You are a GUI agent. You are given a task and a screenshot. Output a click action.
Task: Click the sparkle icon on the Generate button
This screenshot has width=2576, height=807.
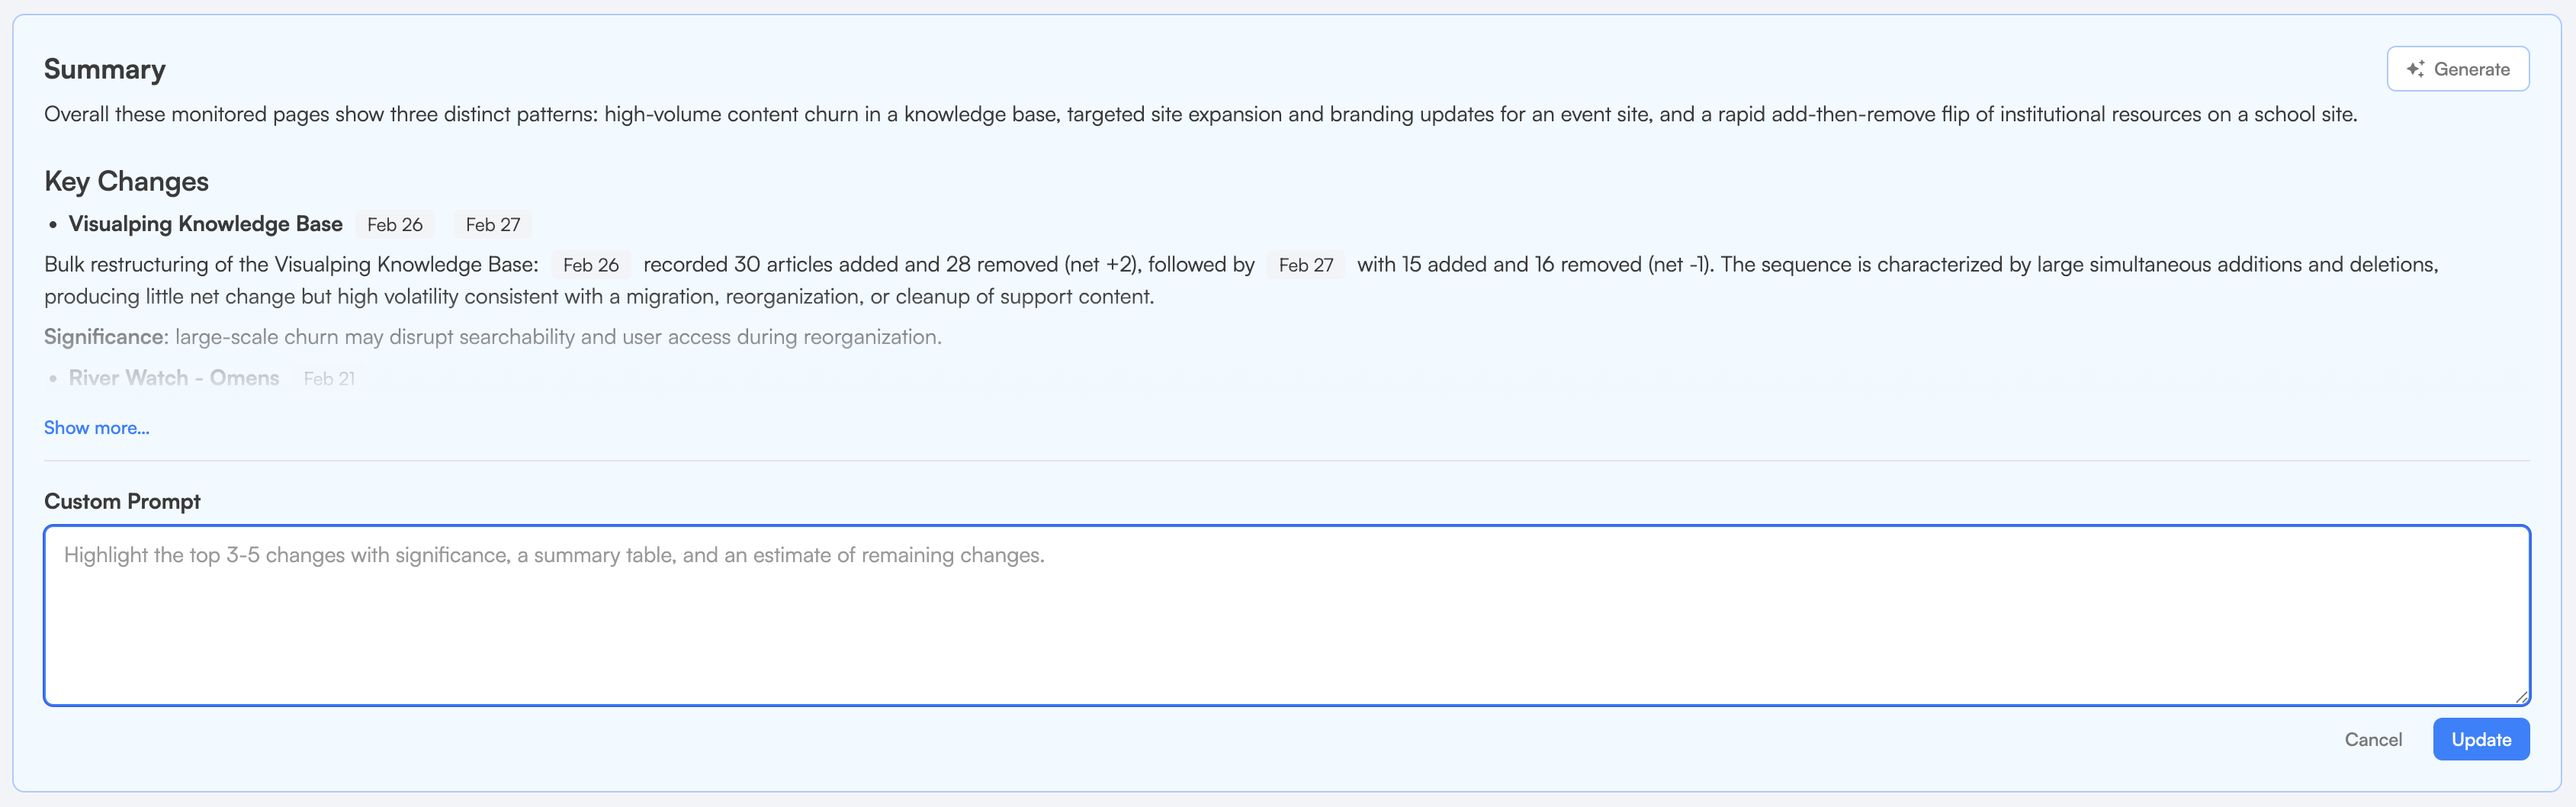2415,69
